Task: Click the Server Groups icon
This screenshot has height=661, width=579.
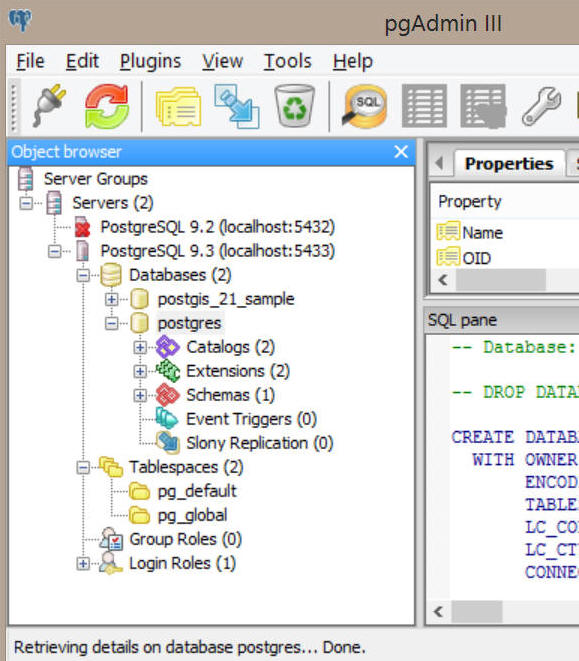Action: point(26,179)
